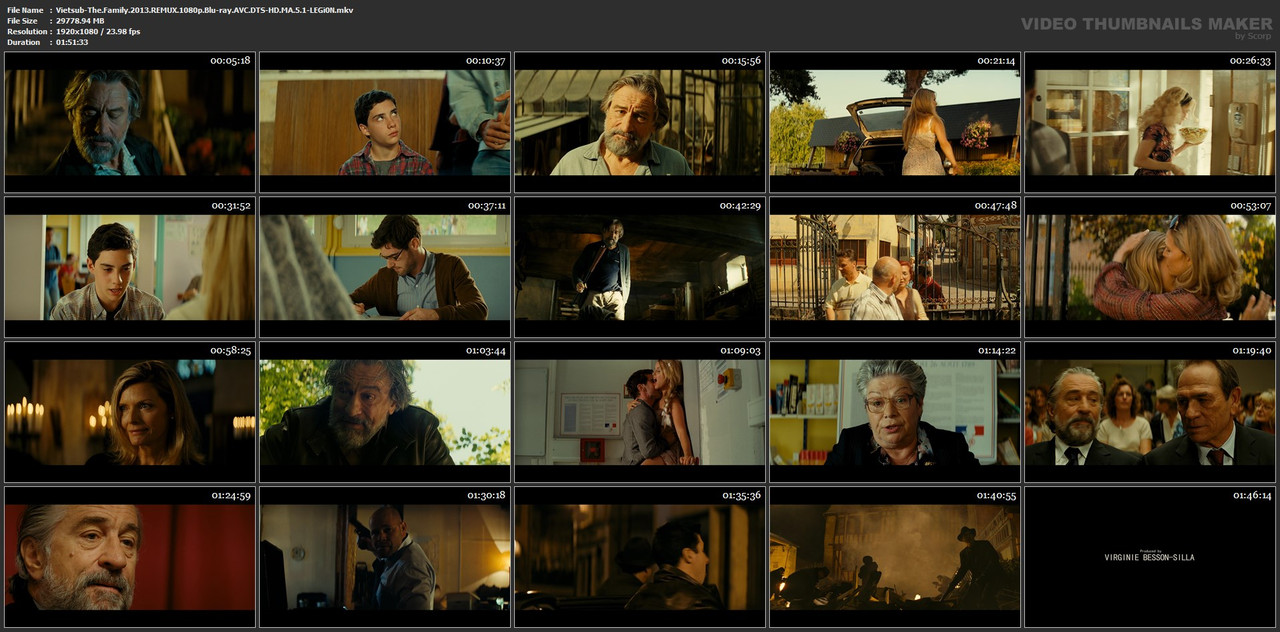Select the credits thumbnail at 01:46:14
The height and width of the screenshot is (632, 1280).
[x=1150, y=557]
